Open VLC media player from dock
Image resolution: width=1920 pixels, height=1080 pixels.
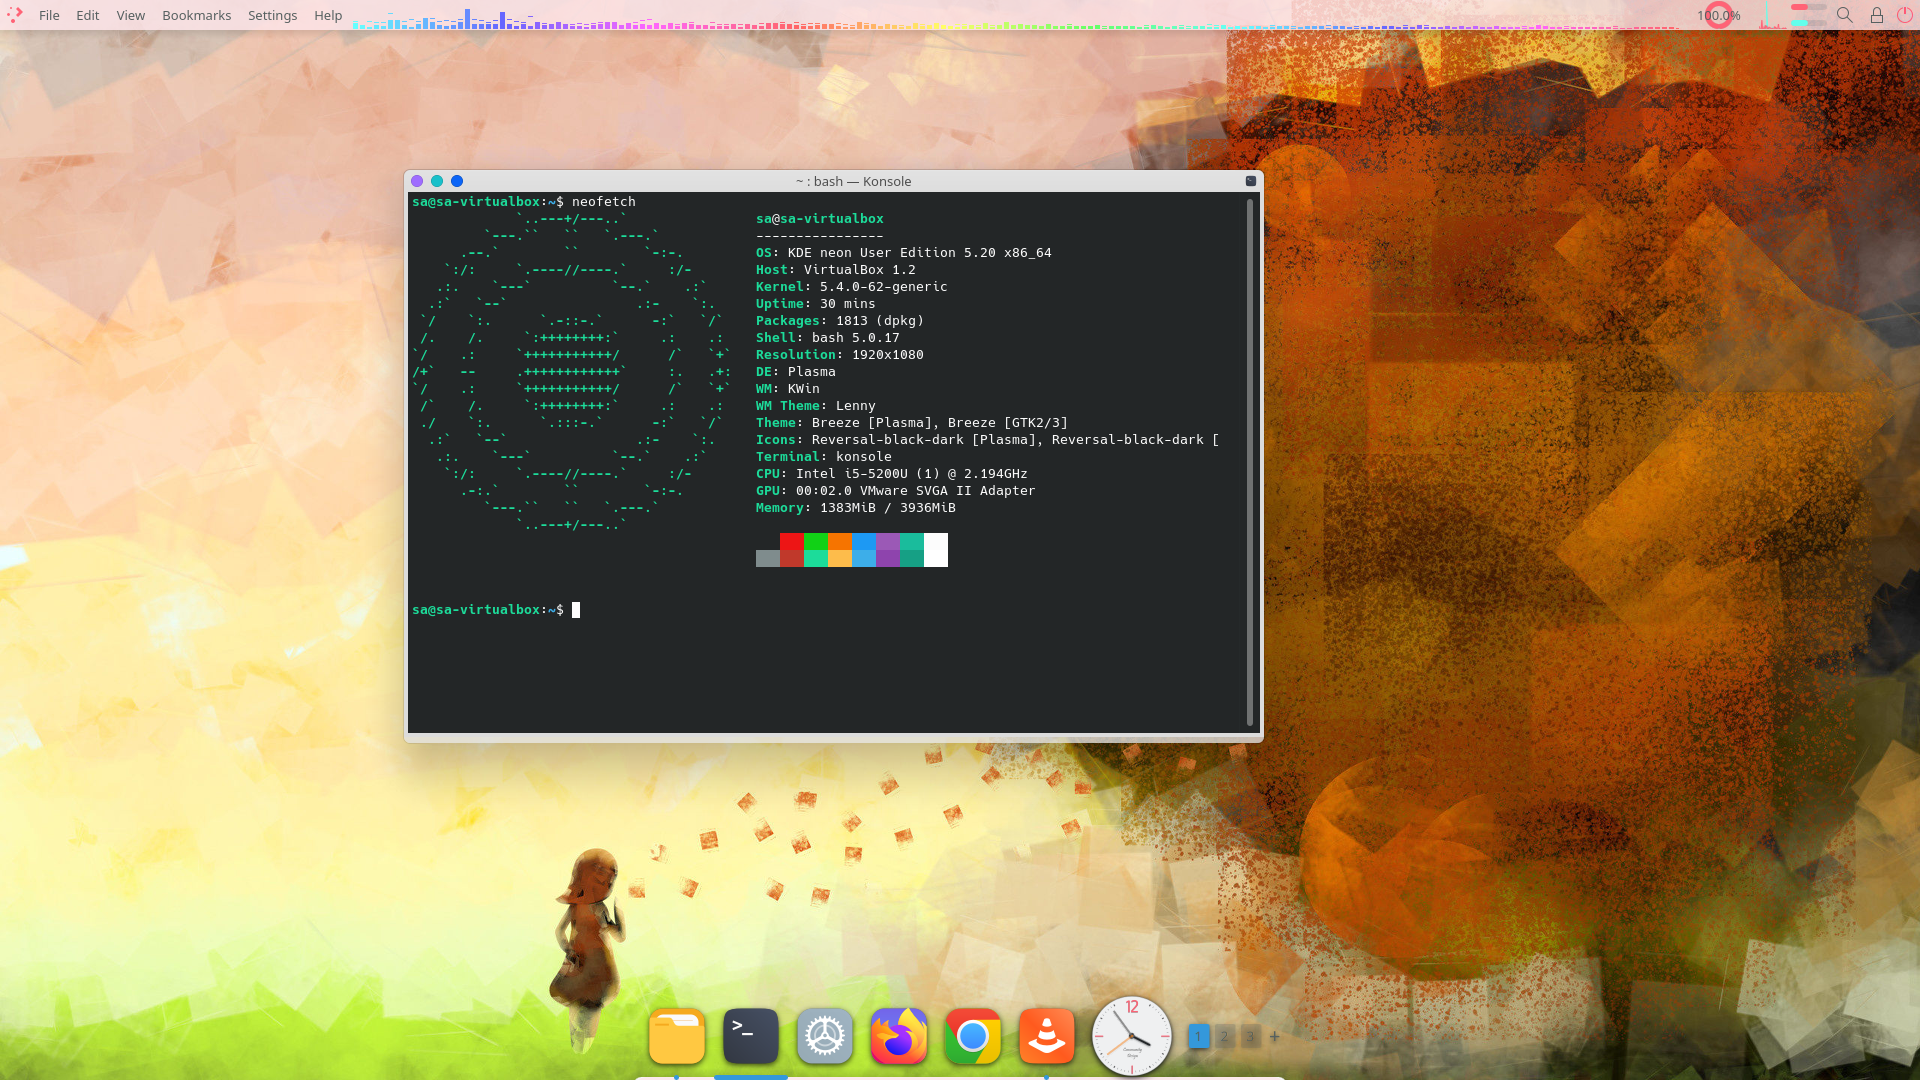coord(1046,1036)
